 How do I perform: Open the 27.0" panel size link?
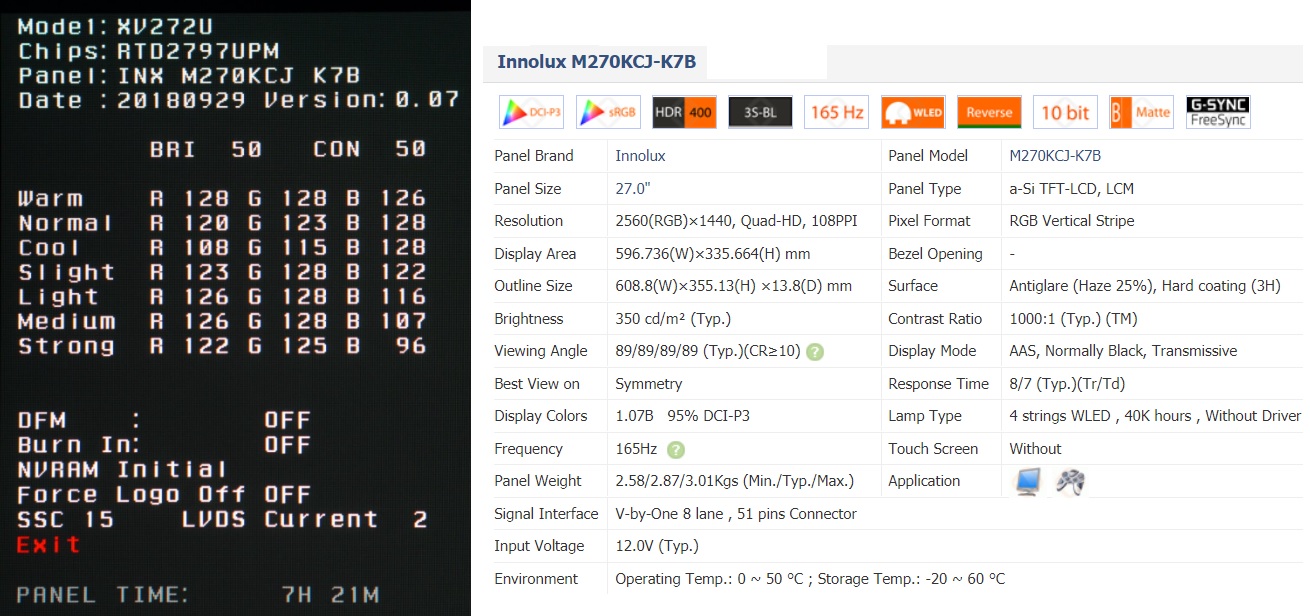[x=632, y=189]
